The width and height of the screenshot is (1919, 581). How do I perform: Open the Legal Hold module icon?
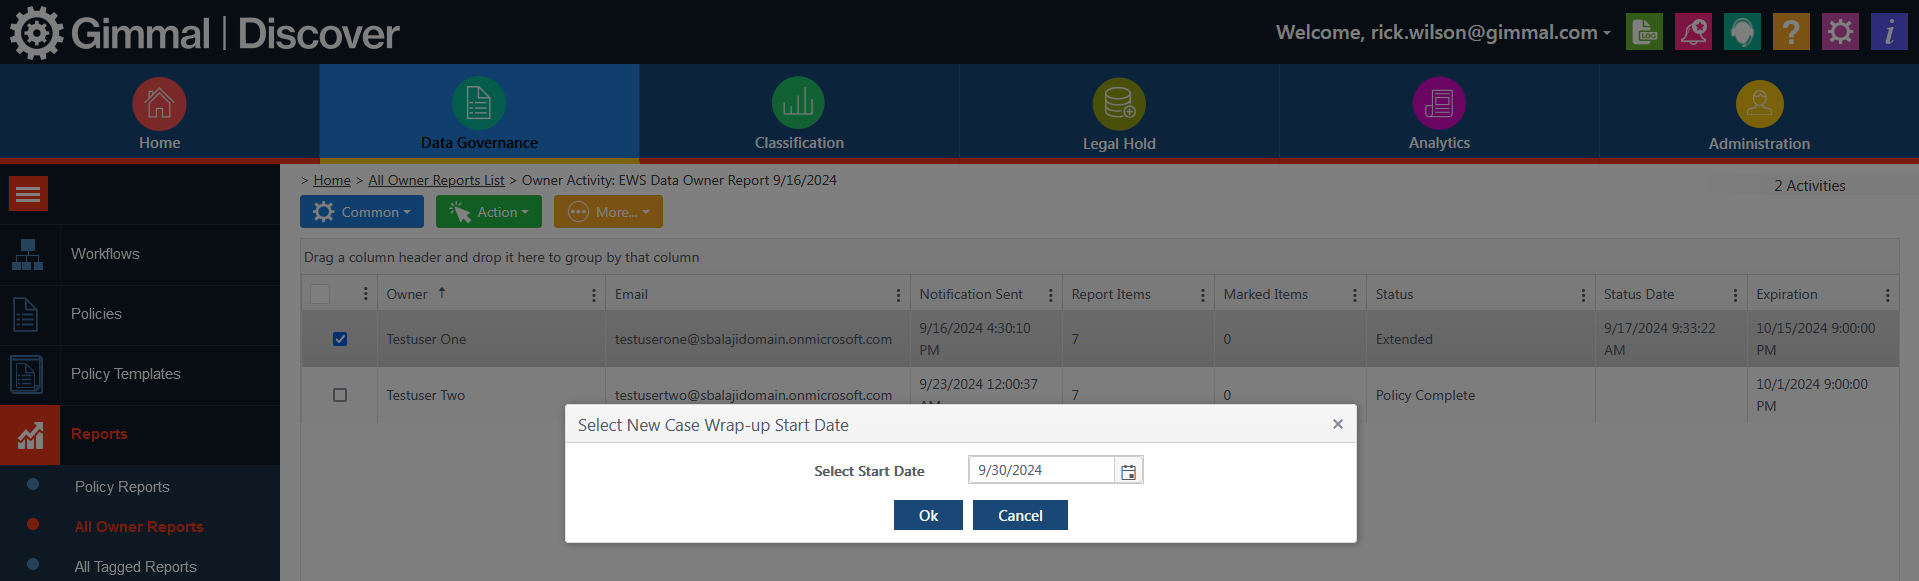1118,104
